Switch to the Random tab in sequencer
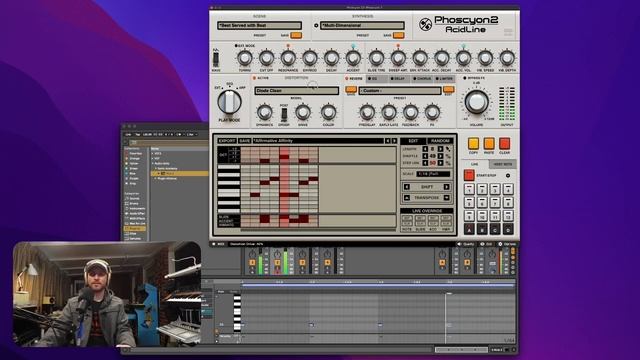This screenshot has width=640, height=360. pos(440,141)
